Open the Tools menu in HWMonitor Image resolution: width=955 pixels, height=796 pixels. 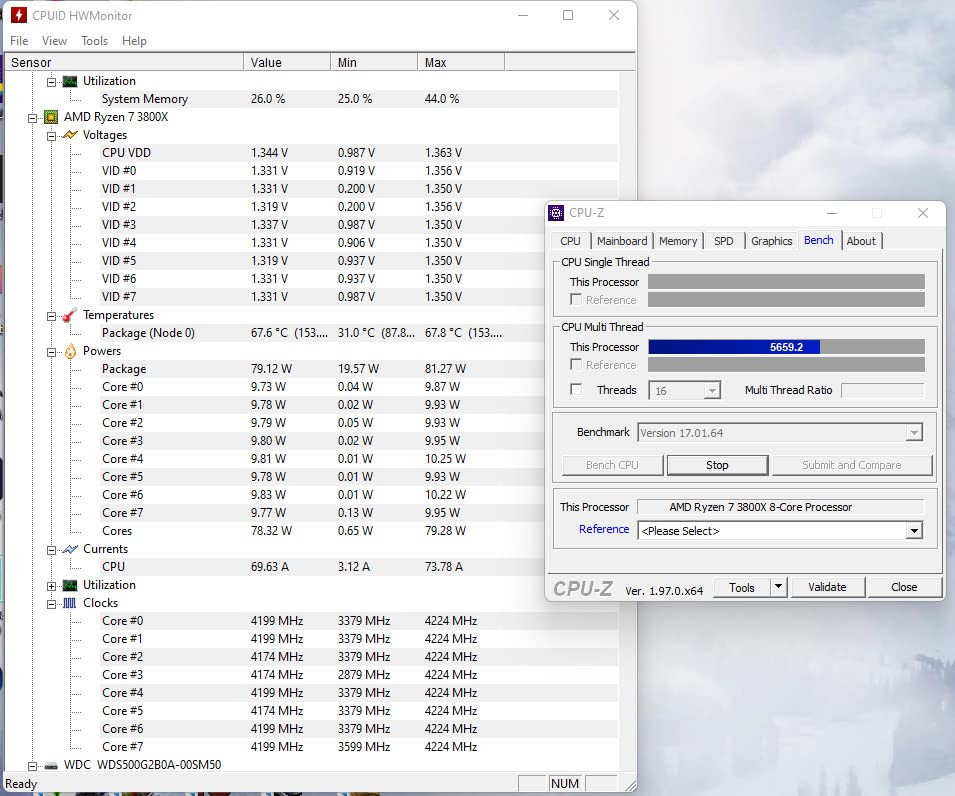(94, 41)
